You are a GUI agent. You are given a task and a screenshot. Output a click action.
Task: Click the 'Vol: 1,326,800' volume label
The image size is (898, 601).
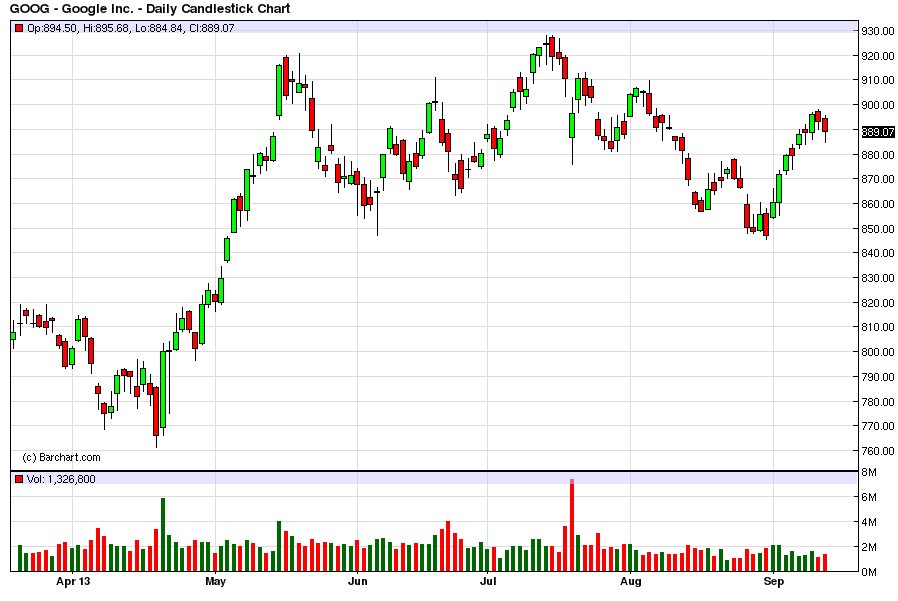[61, 479]
